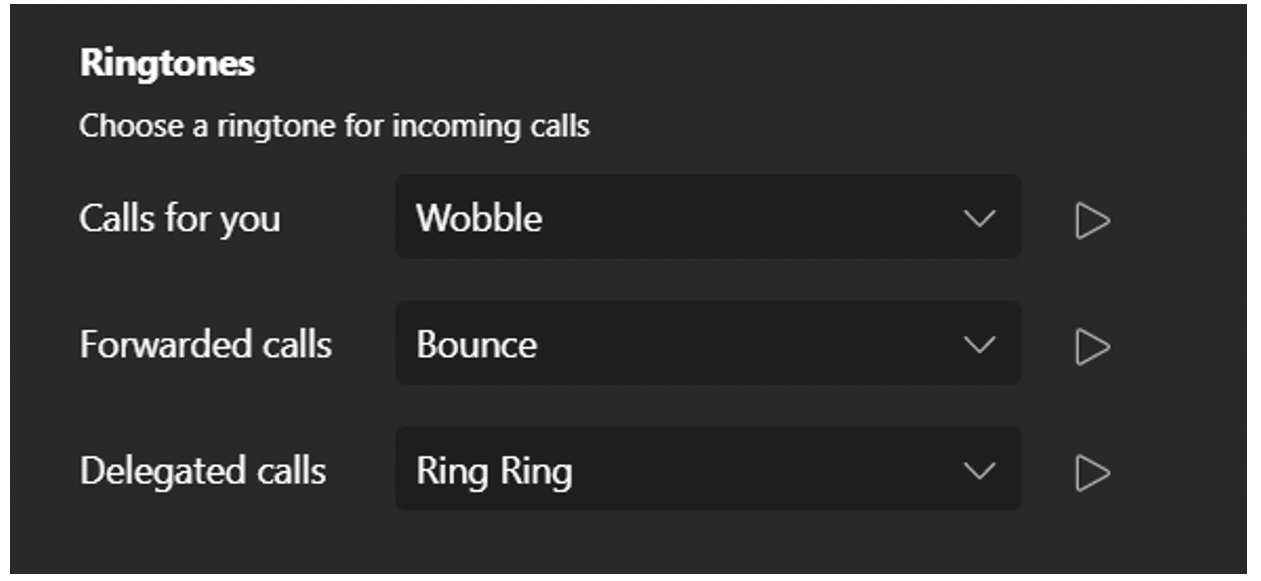Click the Ringtones section heading
This screenshot has height=581, width=1261.
167,63
